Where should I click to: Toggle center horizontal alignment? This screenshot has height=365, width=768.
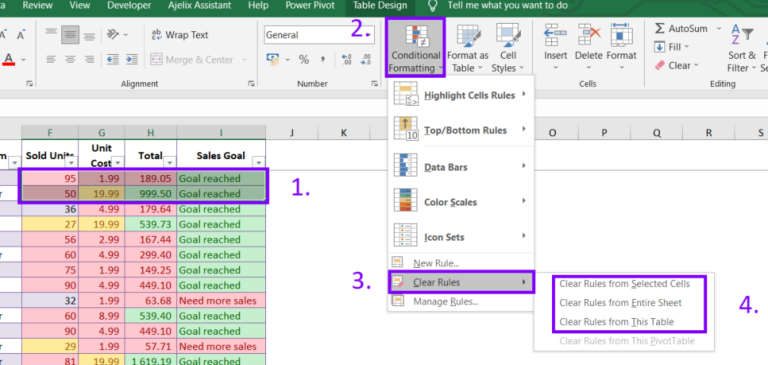point(70,60)
